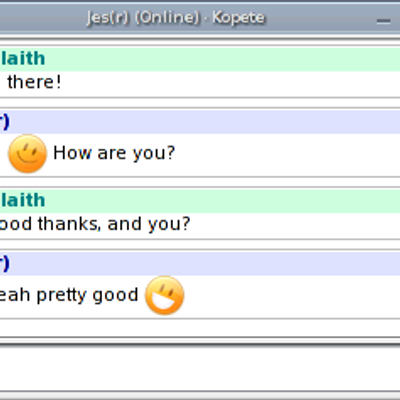Image resolution: width=400 pixels, height=400 pixels.
Task: Select the message "How are you?"
Action: (x=114, y=153)
